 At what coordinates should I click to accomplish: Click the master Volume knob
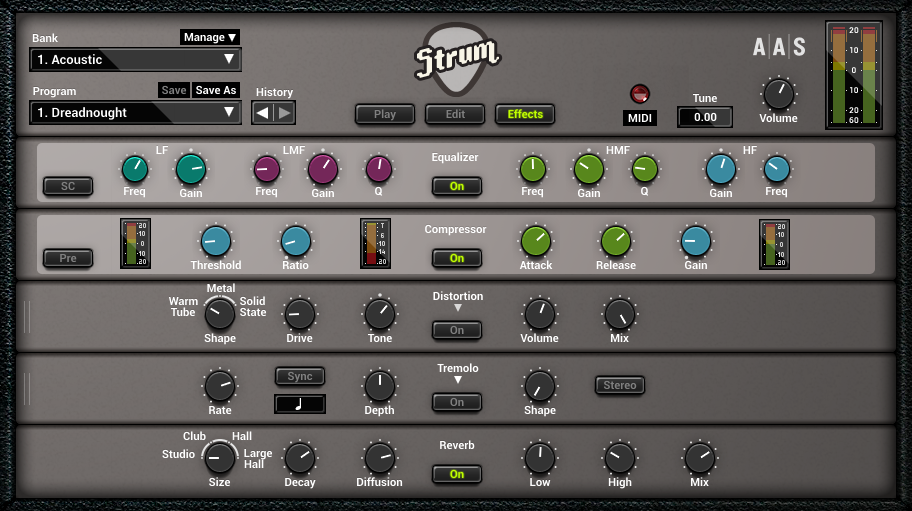coord(778,95)
